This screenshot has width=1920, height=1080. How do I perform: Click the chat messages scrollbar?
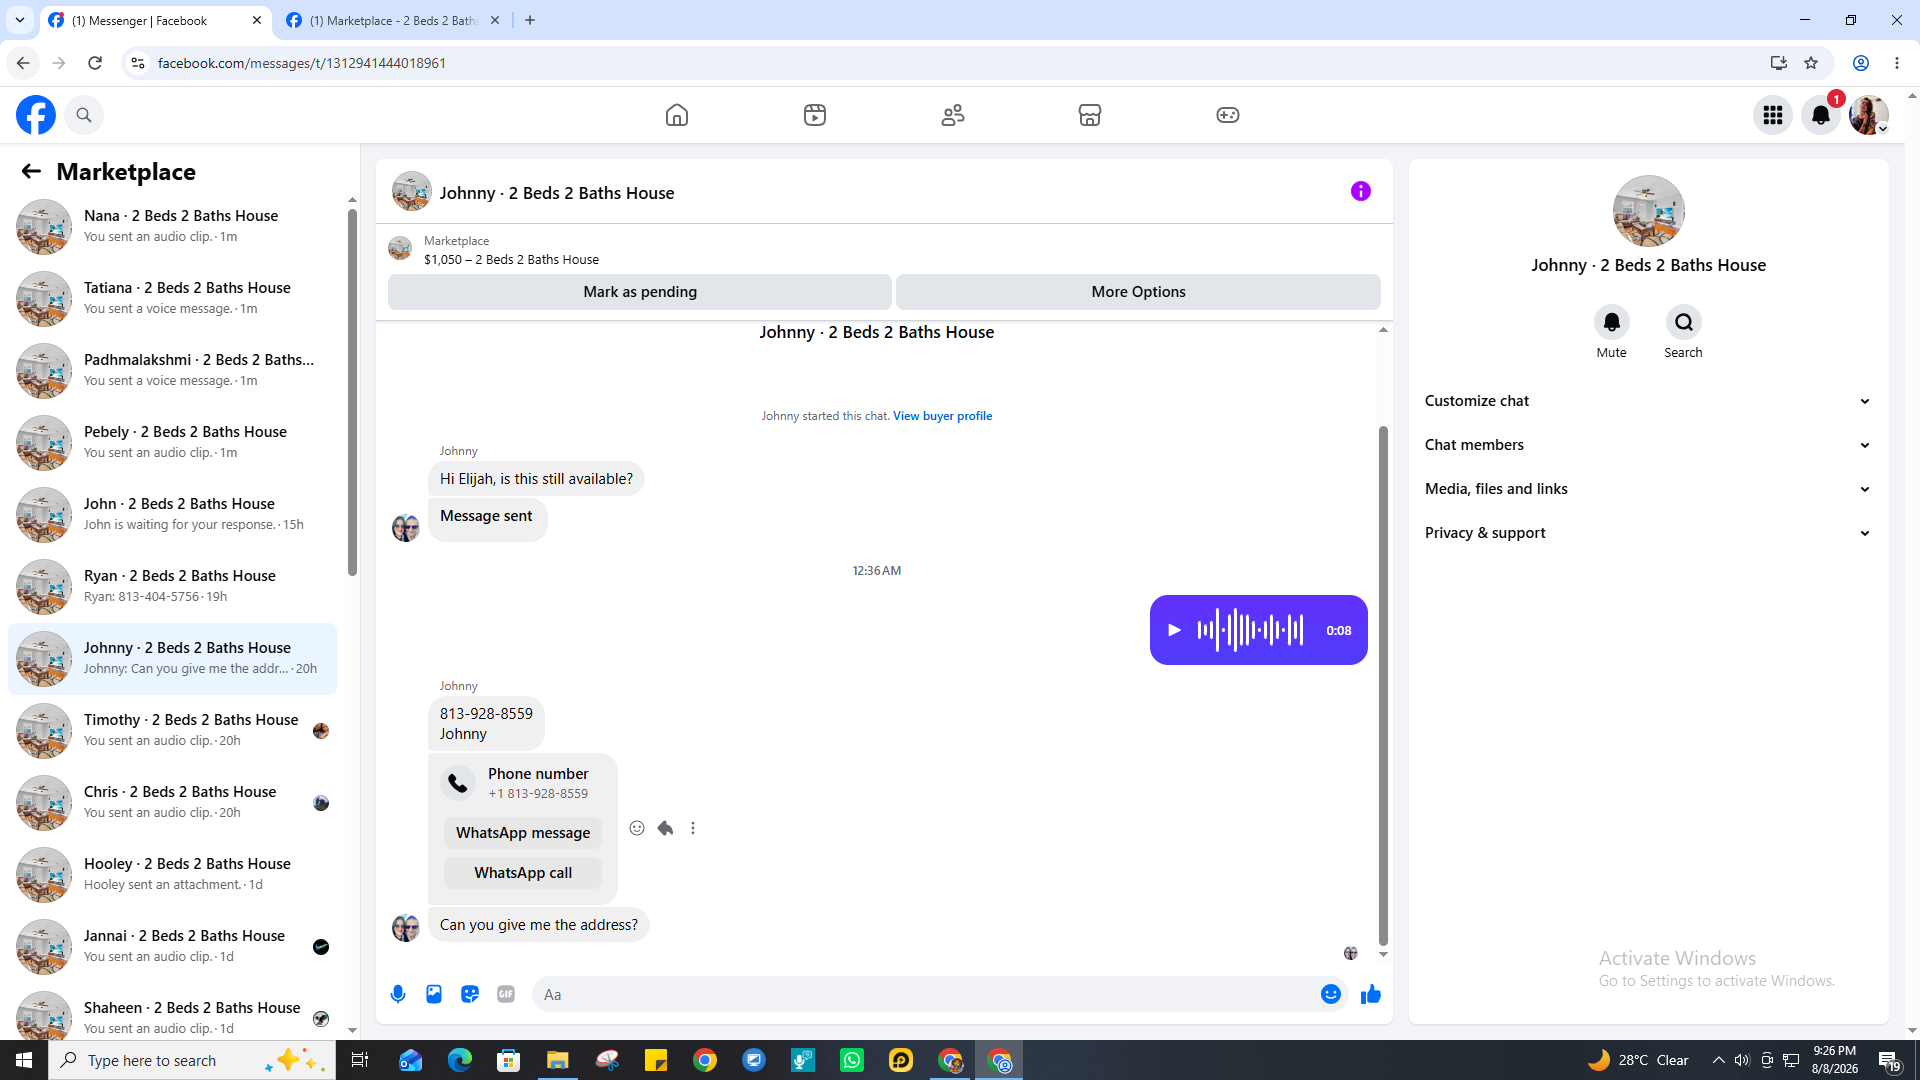1383,685
